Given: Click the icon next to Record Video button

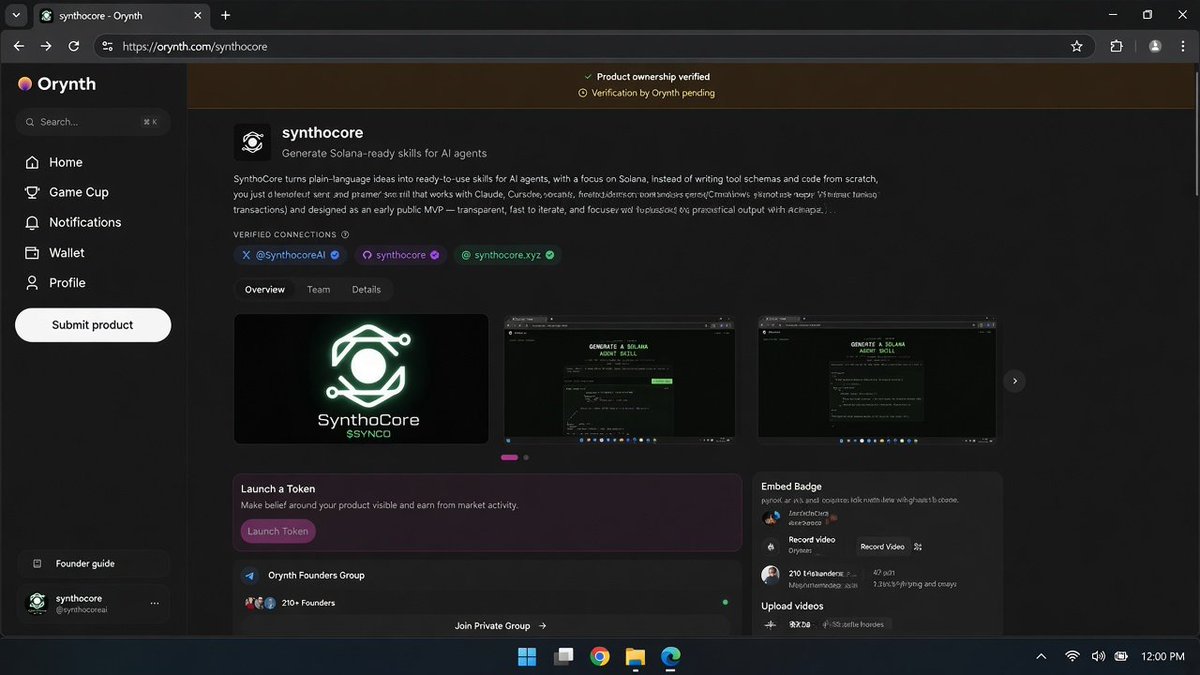Looking at the screenshot, I should 918,547.
